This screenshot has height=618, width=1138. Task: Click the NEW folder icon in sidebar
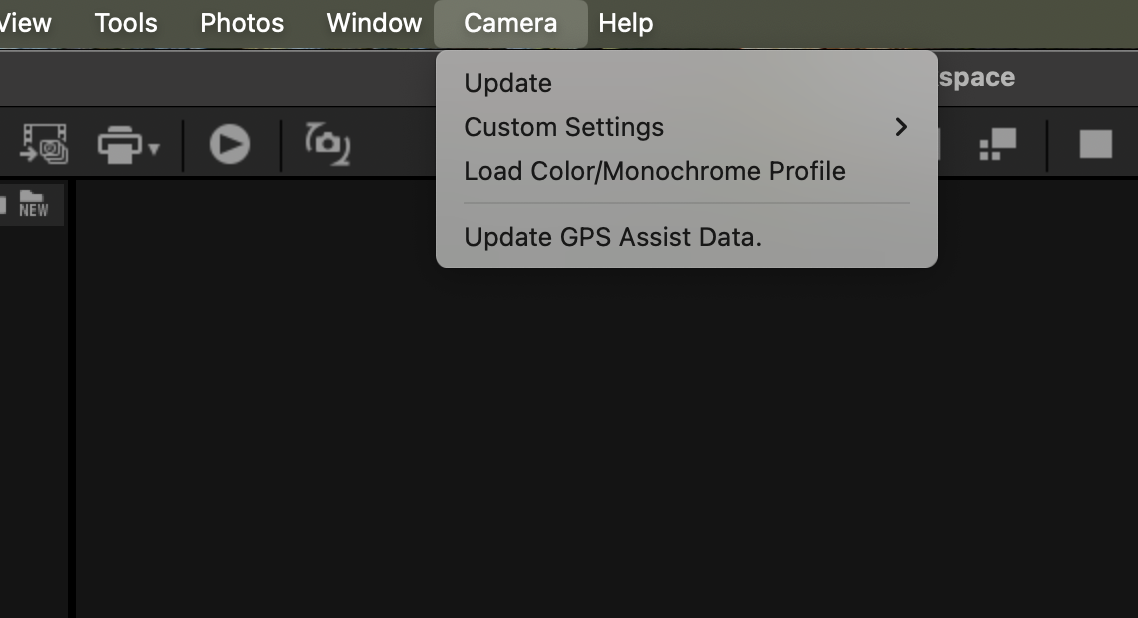[x=34, y=205]
